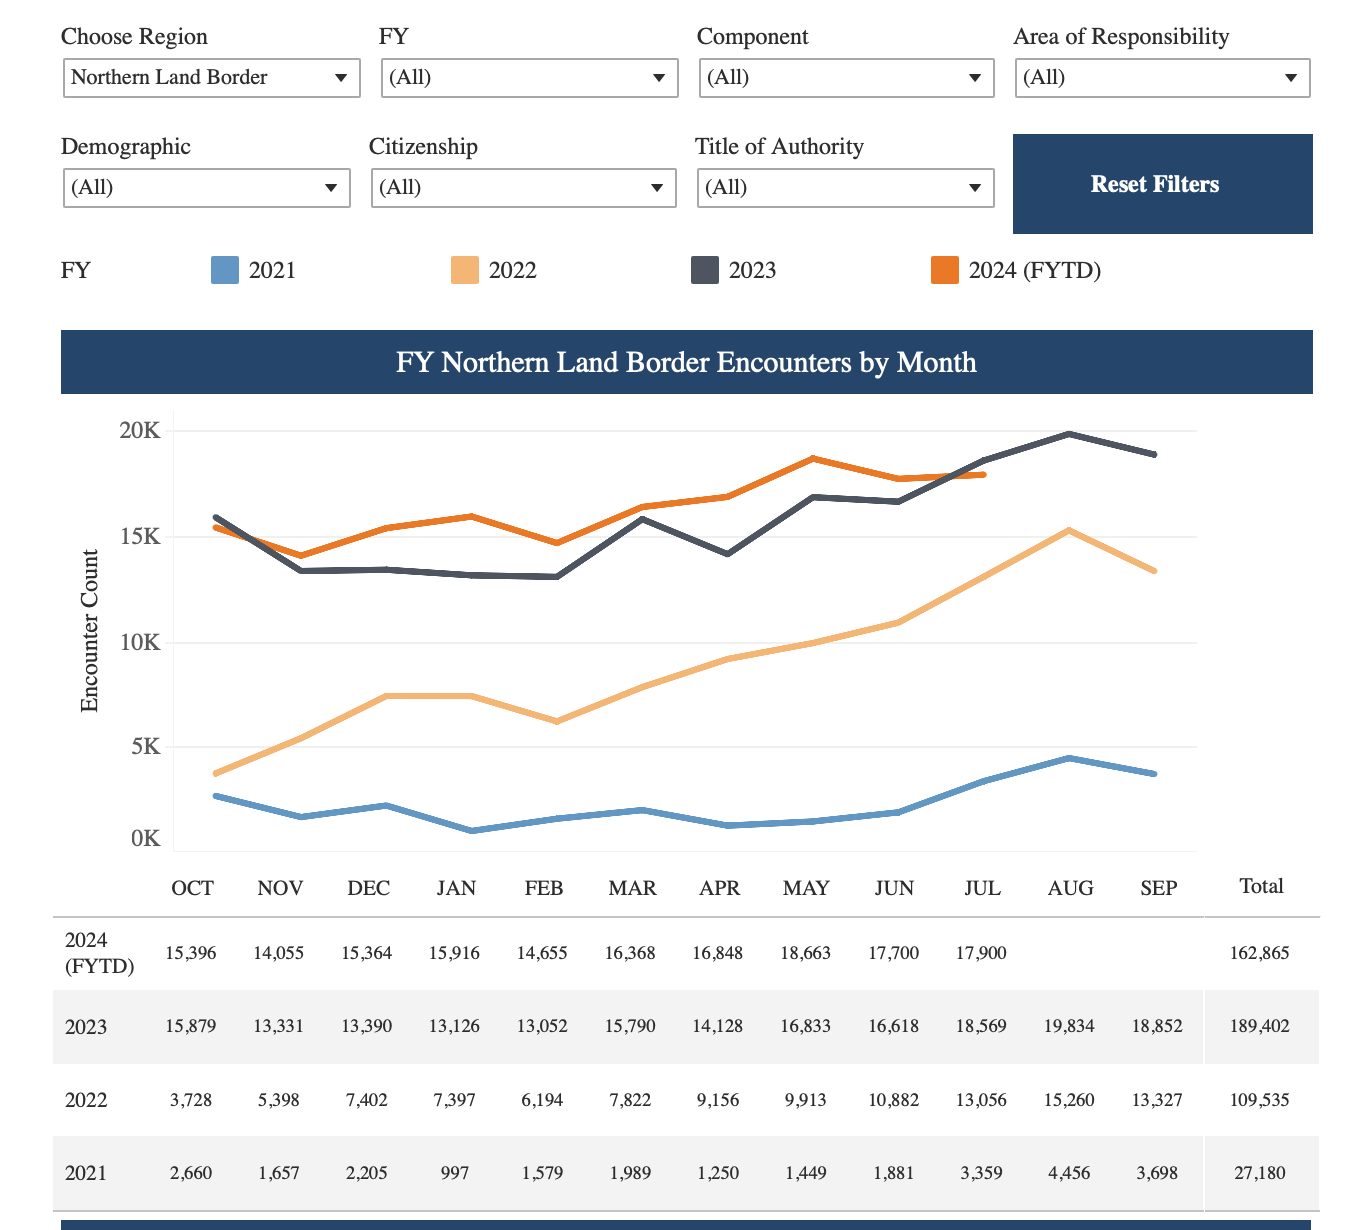Select the 2022 light orange legend swatch
Screen dimensions: 1356x1230
pyautogui.click(x=465, y=270)
